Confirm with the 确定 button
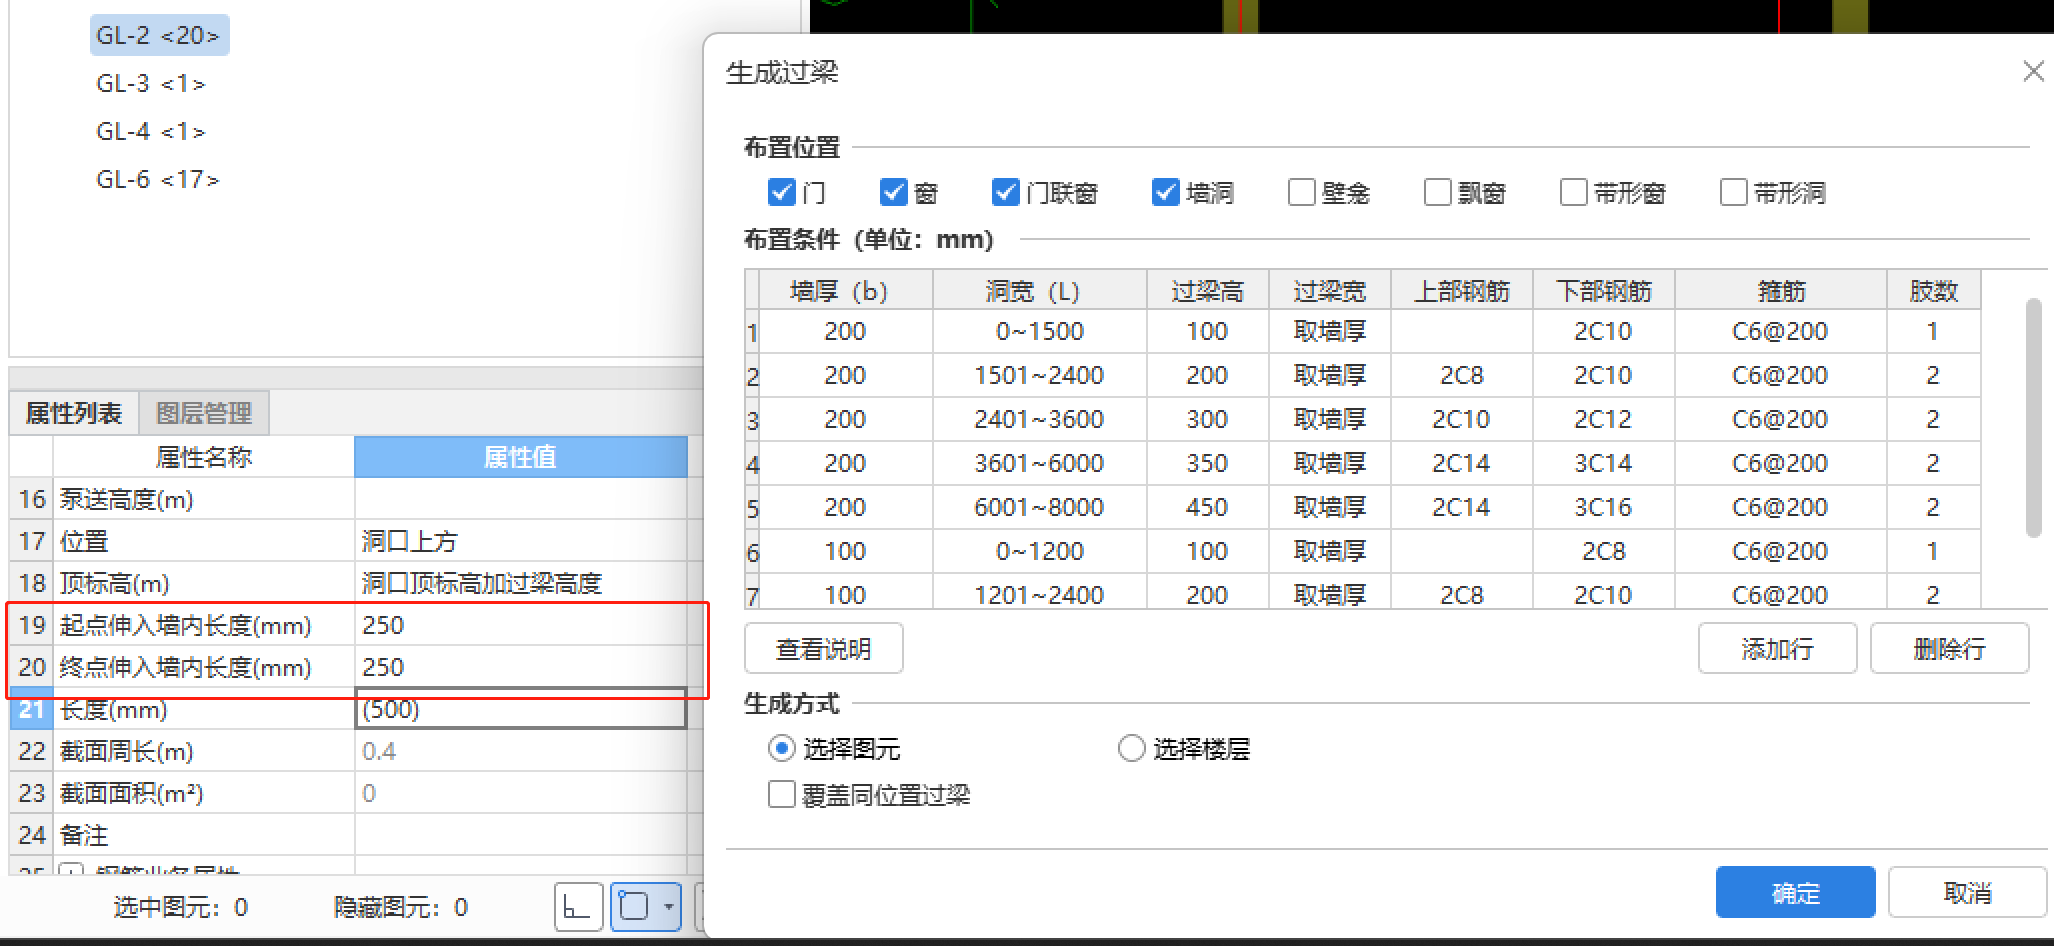Viewport: 2054px width, 946px height. 1795,892
